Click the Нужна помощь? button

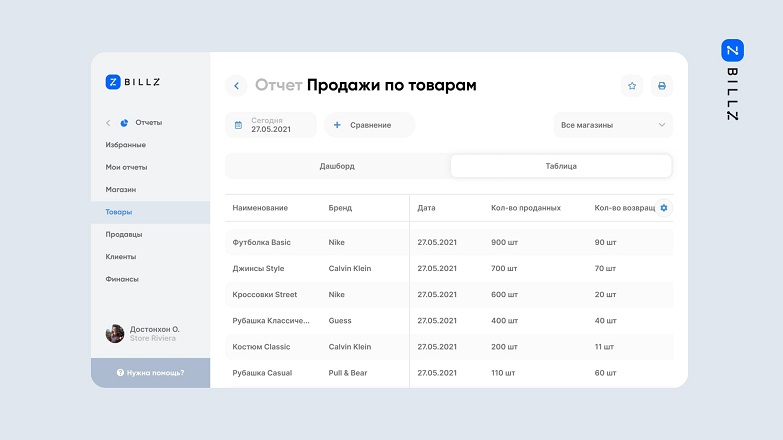pyautogui.click(x=151, y=372)
